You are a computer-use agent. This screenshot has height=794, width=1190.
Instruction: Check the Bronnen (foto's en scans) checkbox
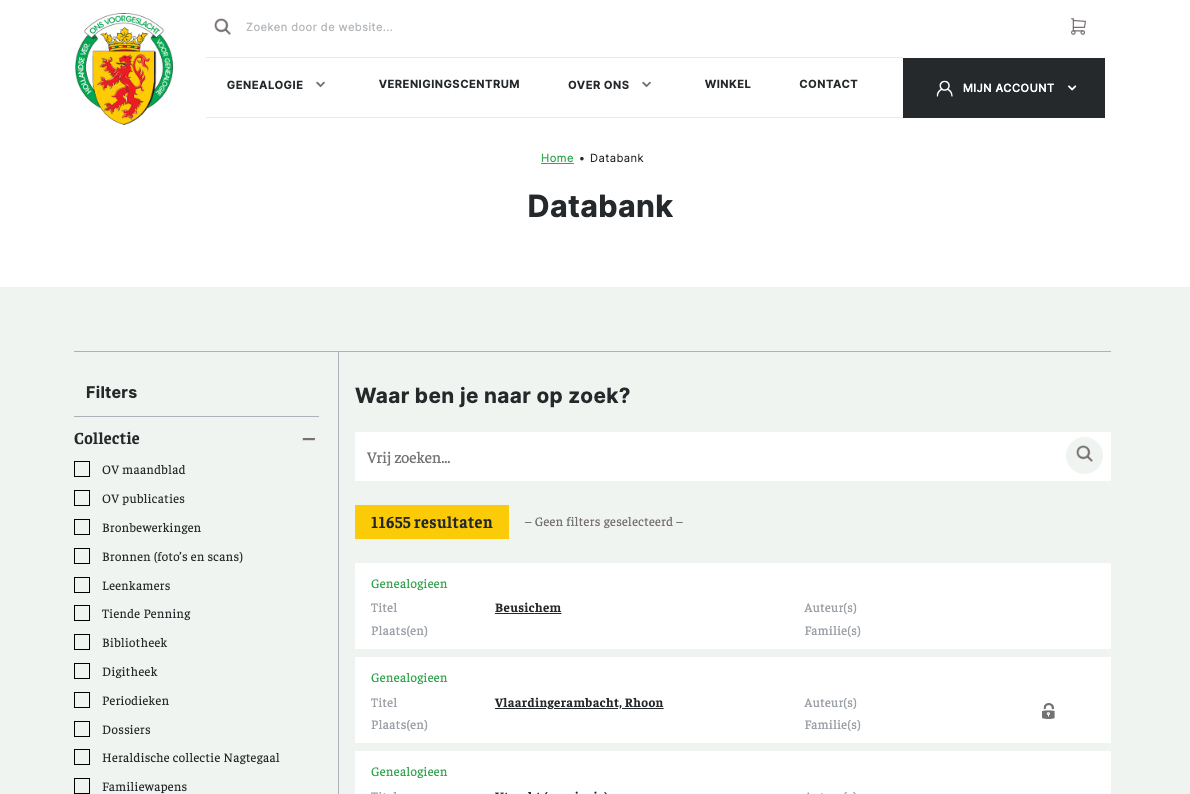(x=82, y=556)
